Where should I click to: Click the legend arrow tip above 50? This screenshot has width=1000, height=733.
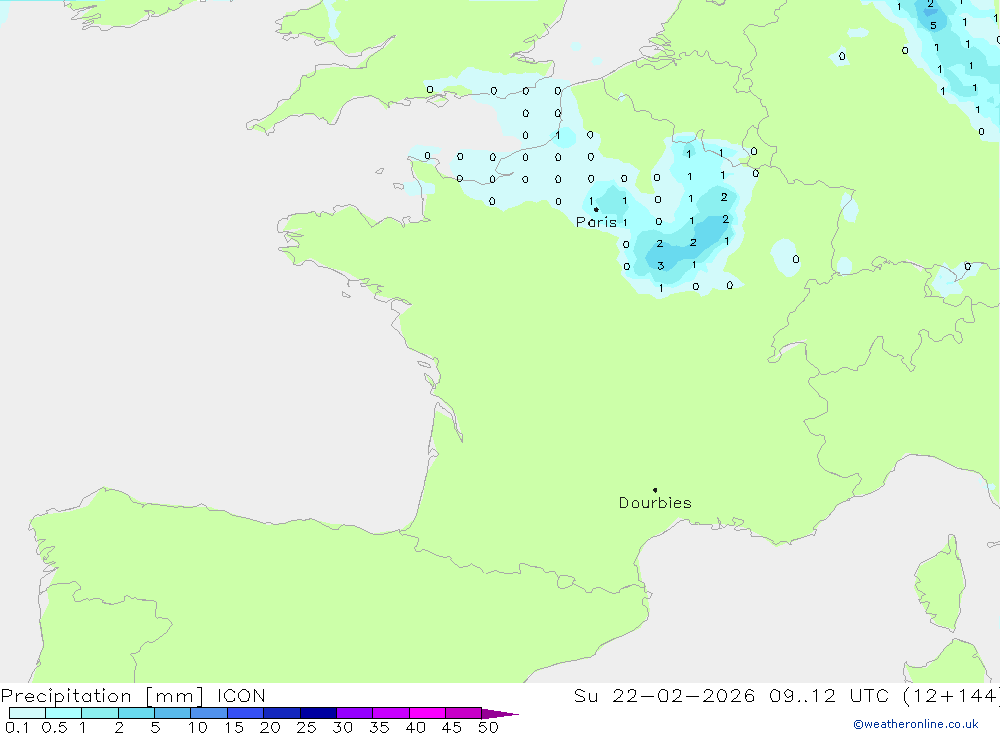[501, 713]
